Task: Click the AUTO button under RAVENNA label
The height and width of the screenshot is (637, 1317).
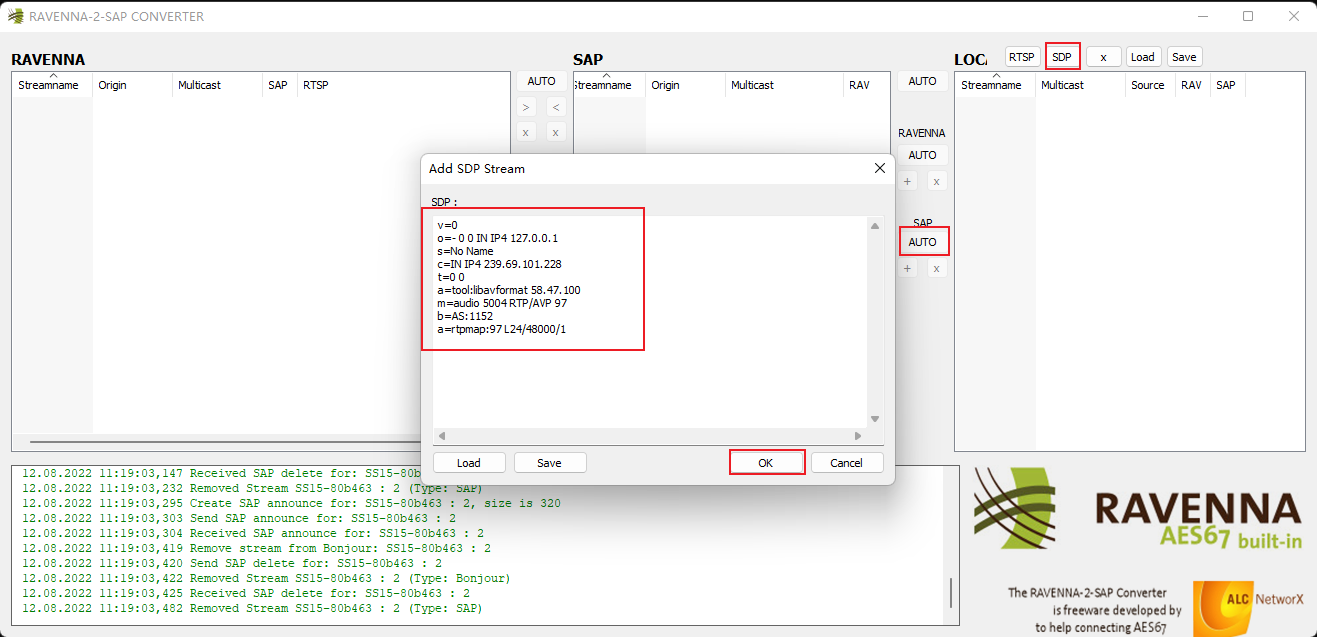Action: pyautogui.click(x=922, y=155)
